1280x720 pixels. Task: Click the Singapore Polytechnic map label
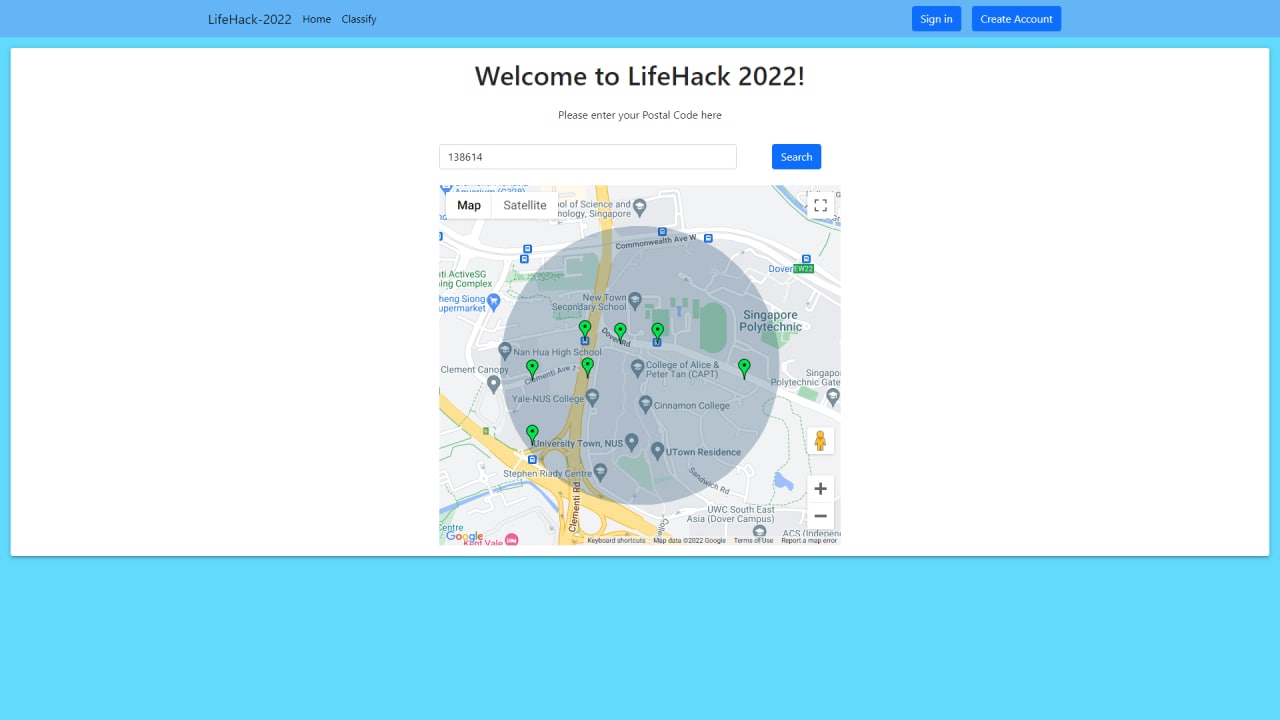(x=771, y=321)
